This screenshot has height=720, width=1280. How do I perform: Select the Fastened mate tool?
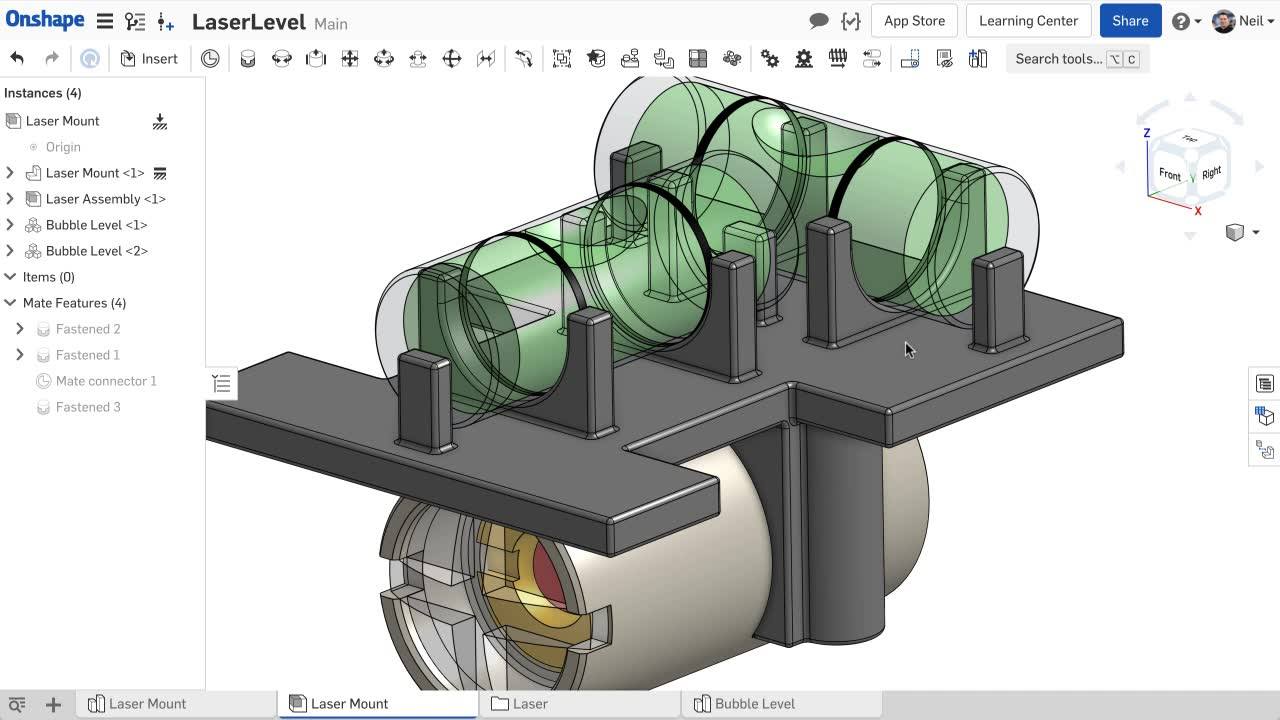[248, 59]
